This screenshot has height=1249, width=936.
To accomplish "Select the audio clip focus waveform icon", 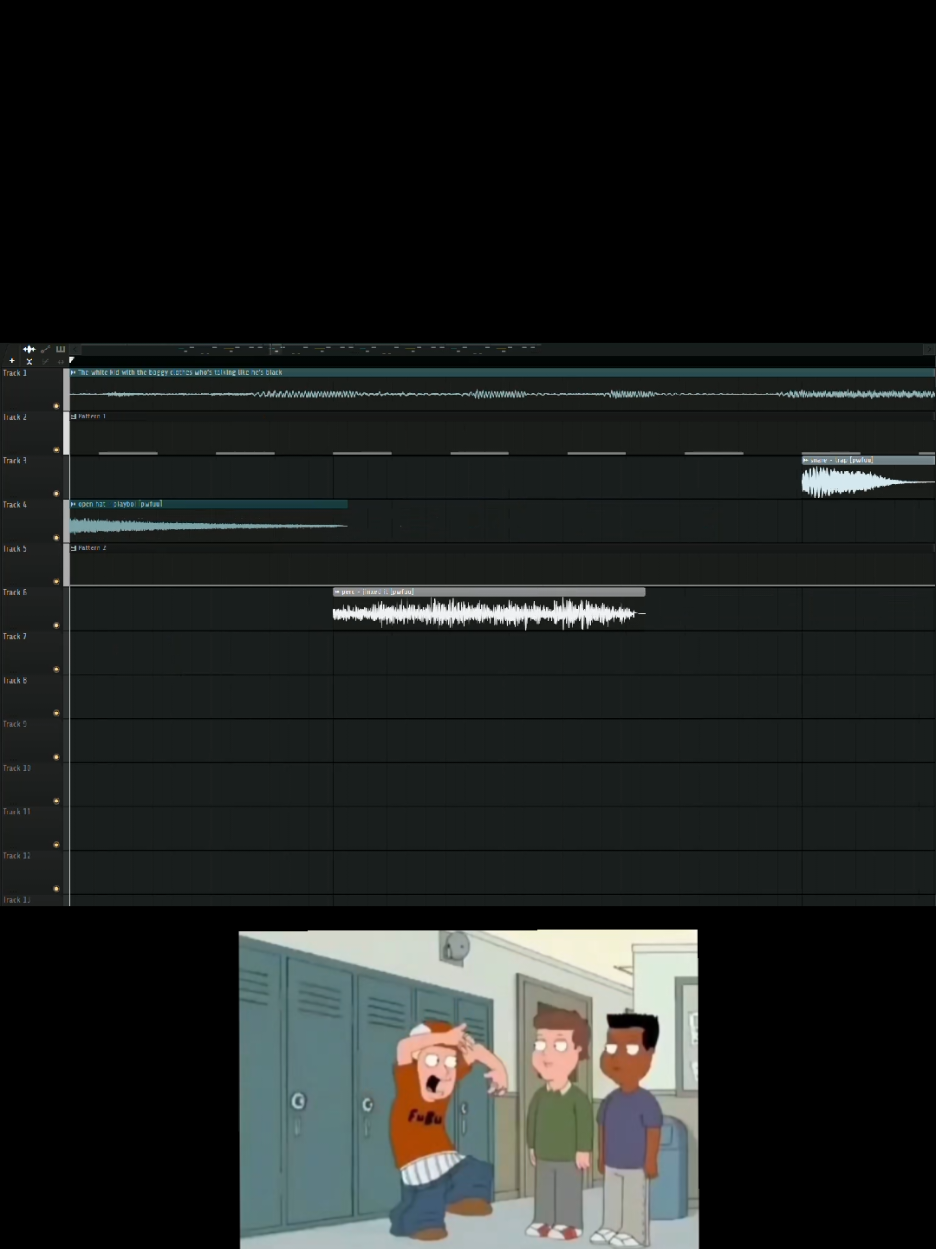I will pos(29,349).
